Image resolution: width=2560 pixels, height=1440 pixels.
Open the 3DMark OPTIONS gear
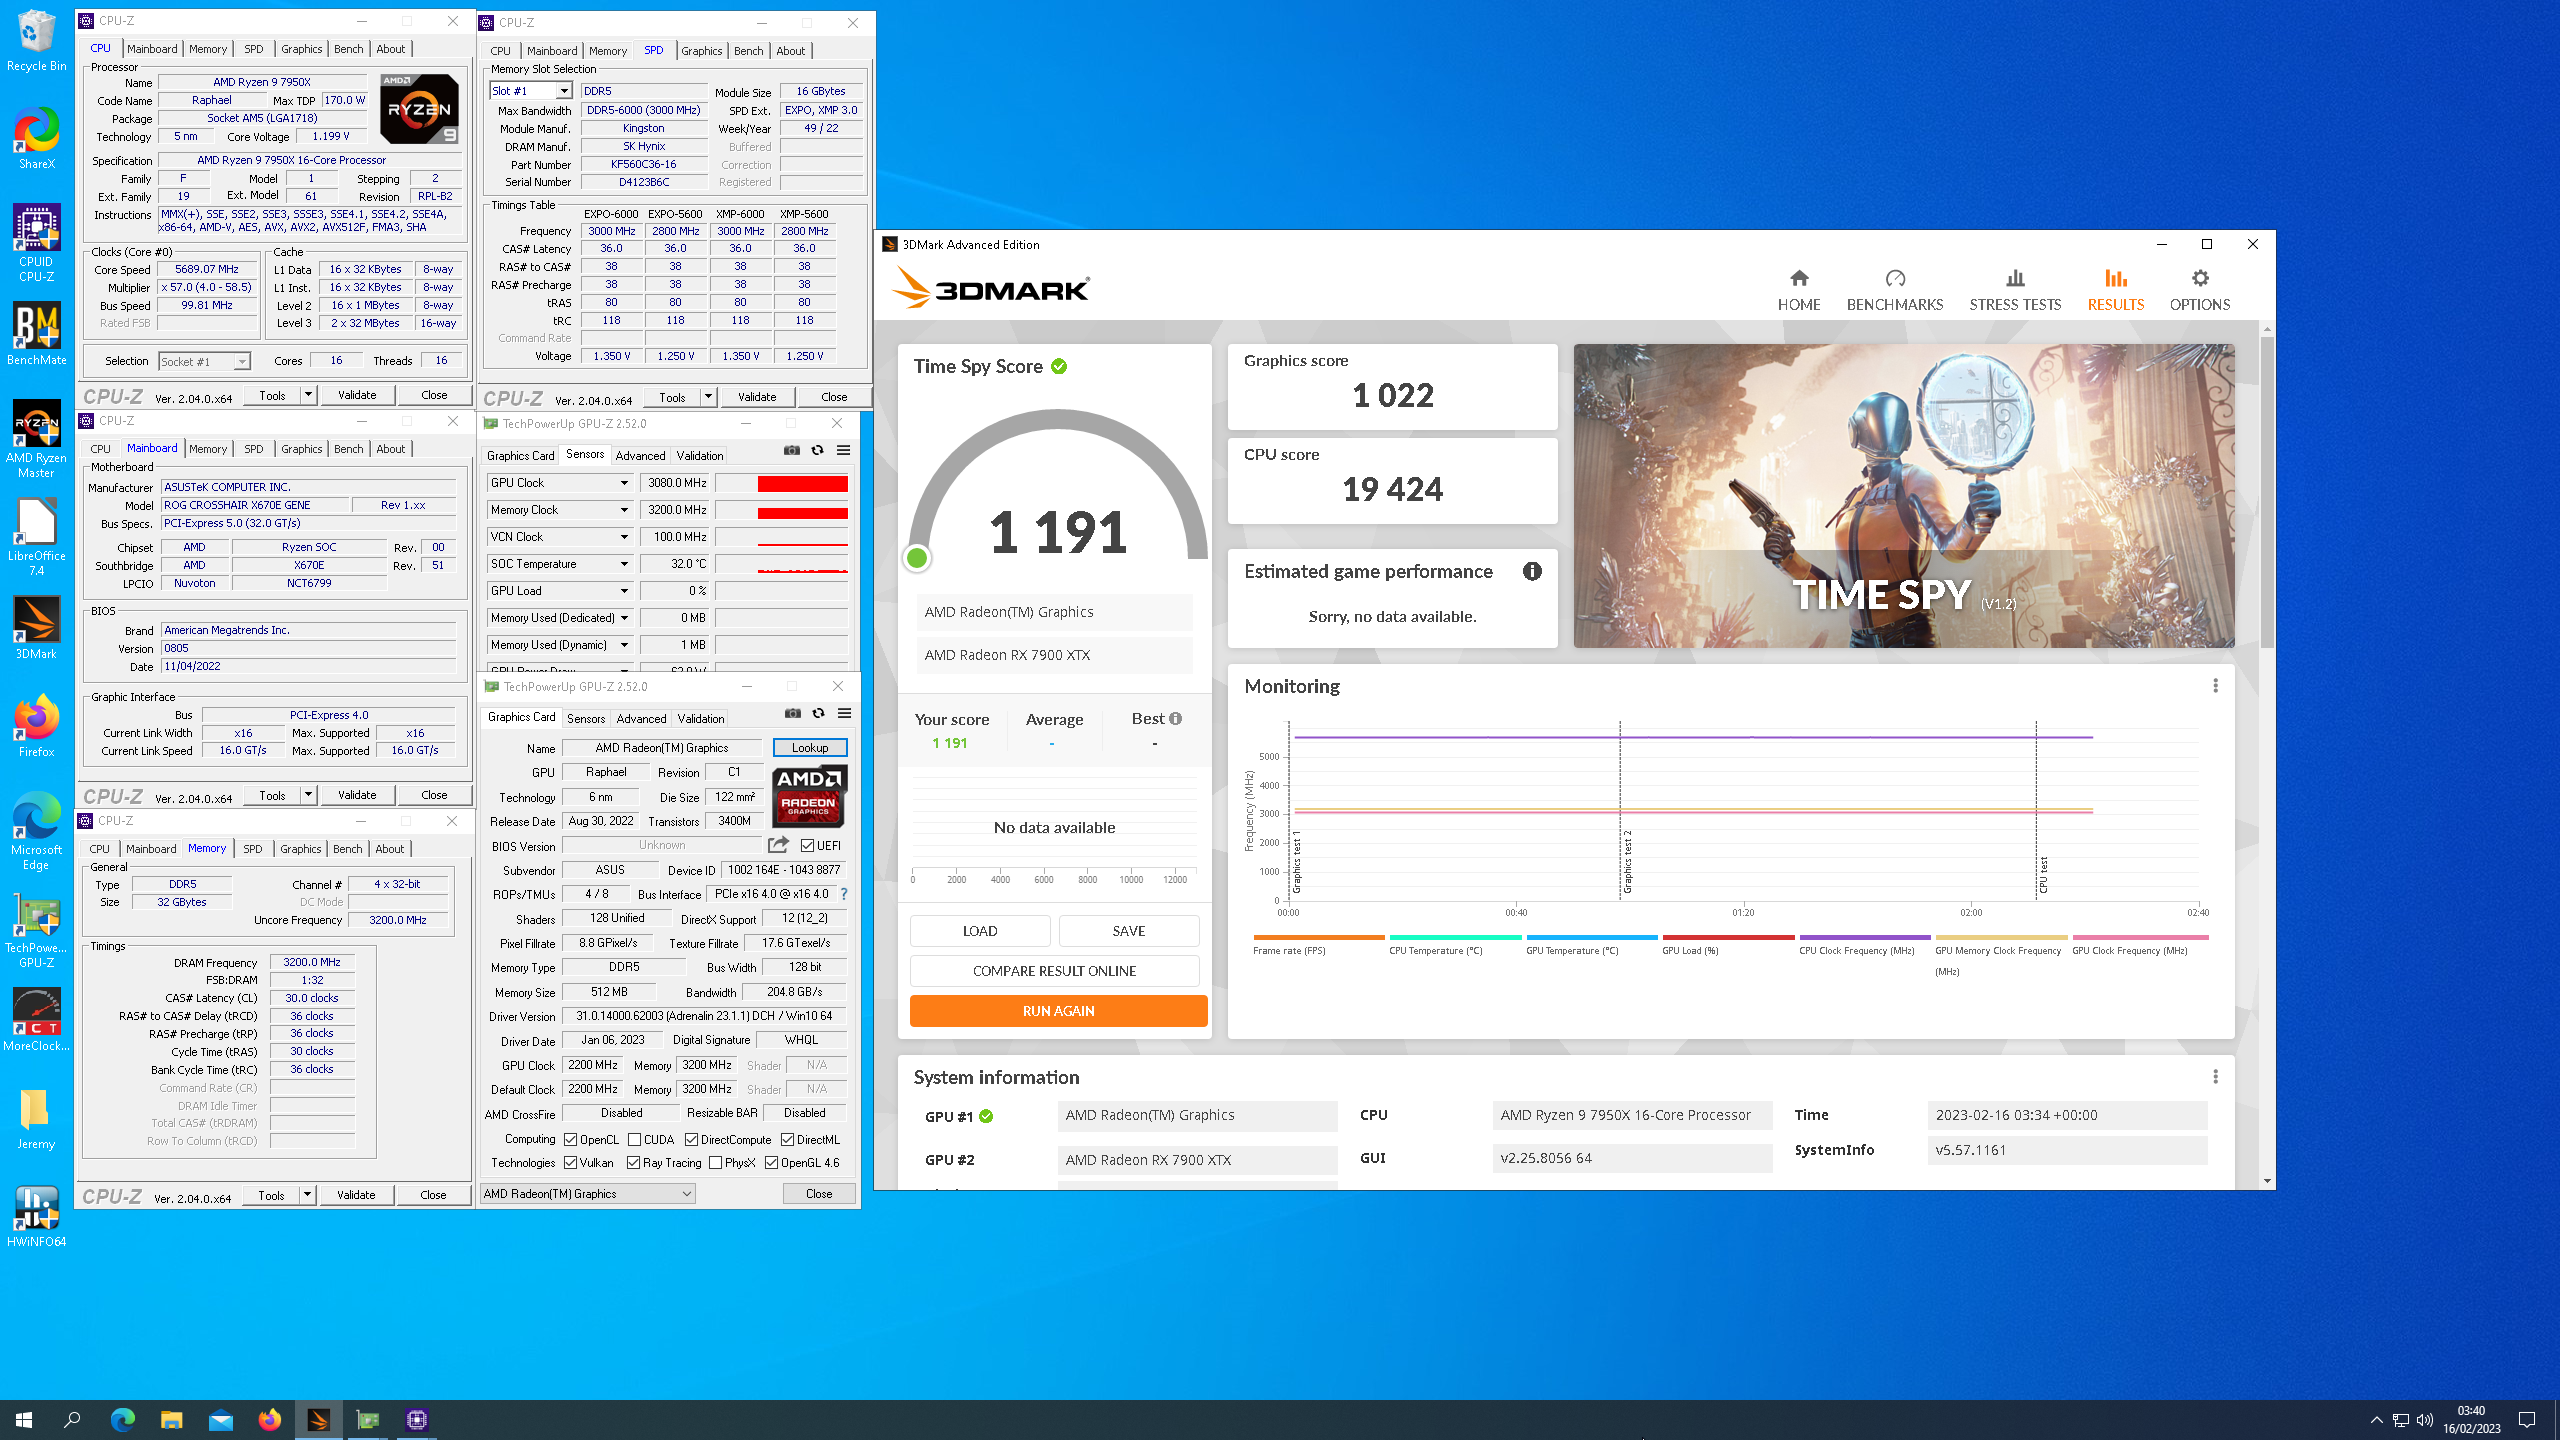(2199, 290)
